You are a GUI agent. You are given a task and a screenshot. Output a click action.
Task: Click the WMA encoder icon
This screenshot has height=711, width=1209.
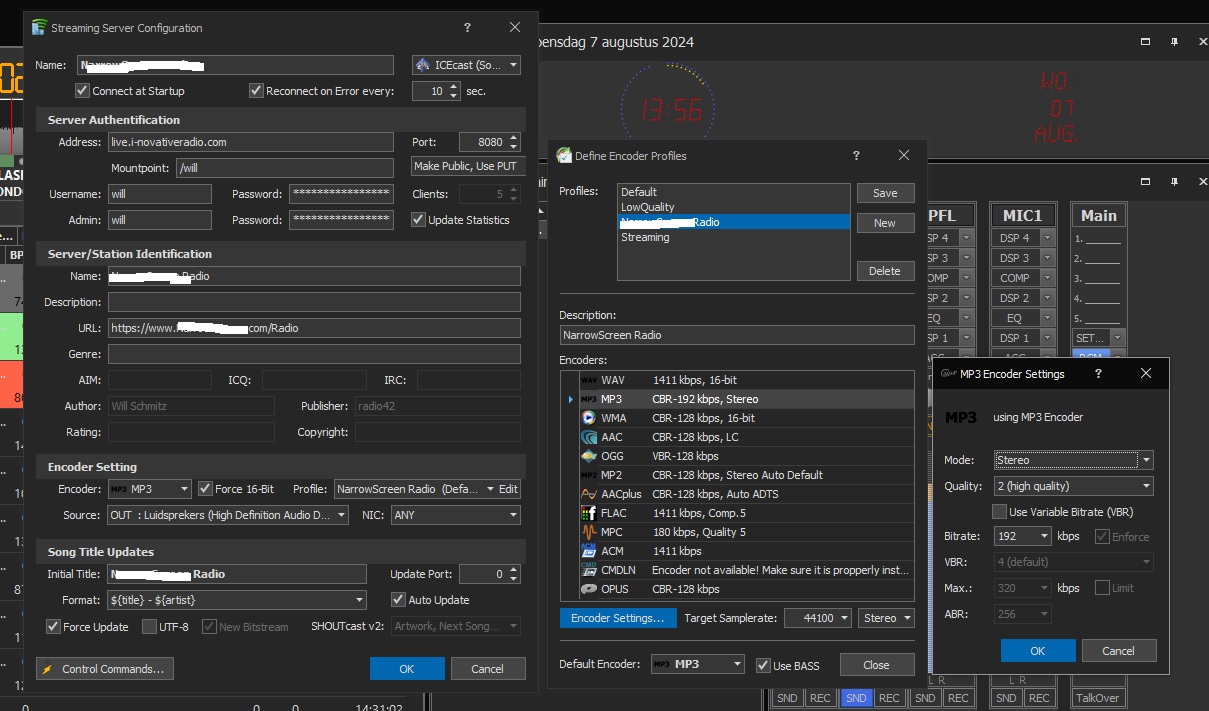click(589, 418)
